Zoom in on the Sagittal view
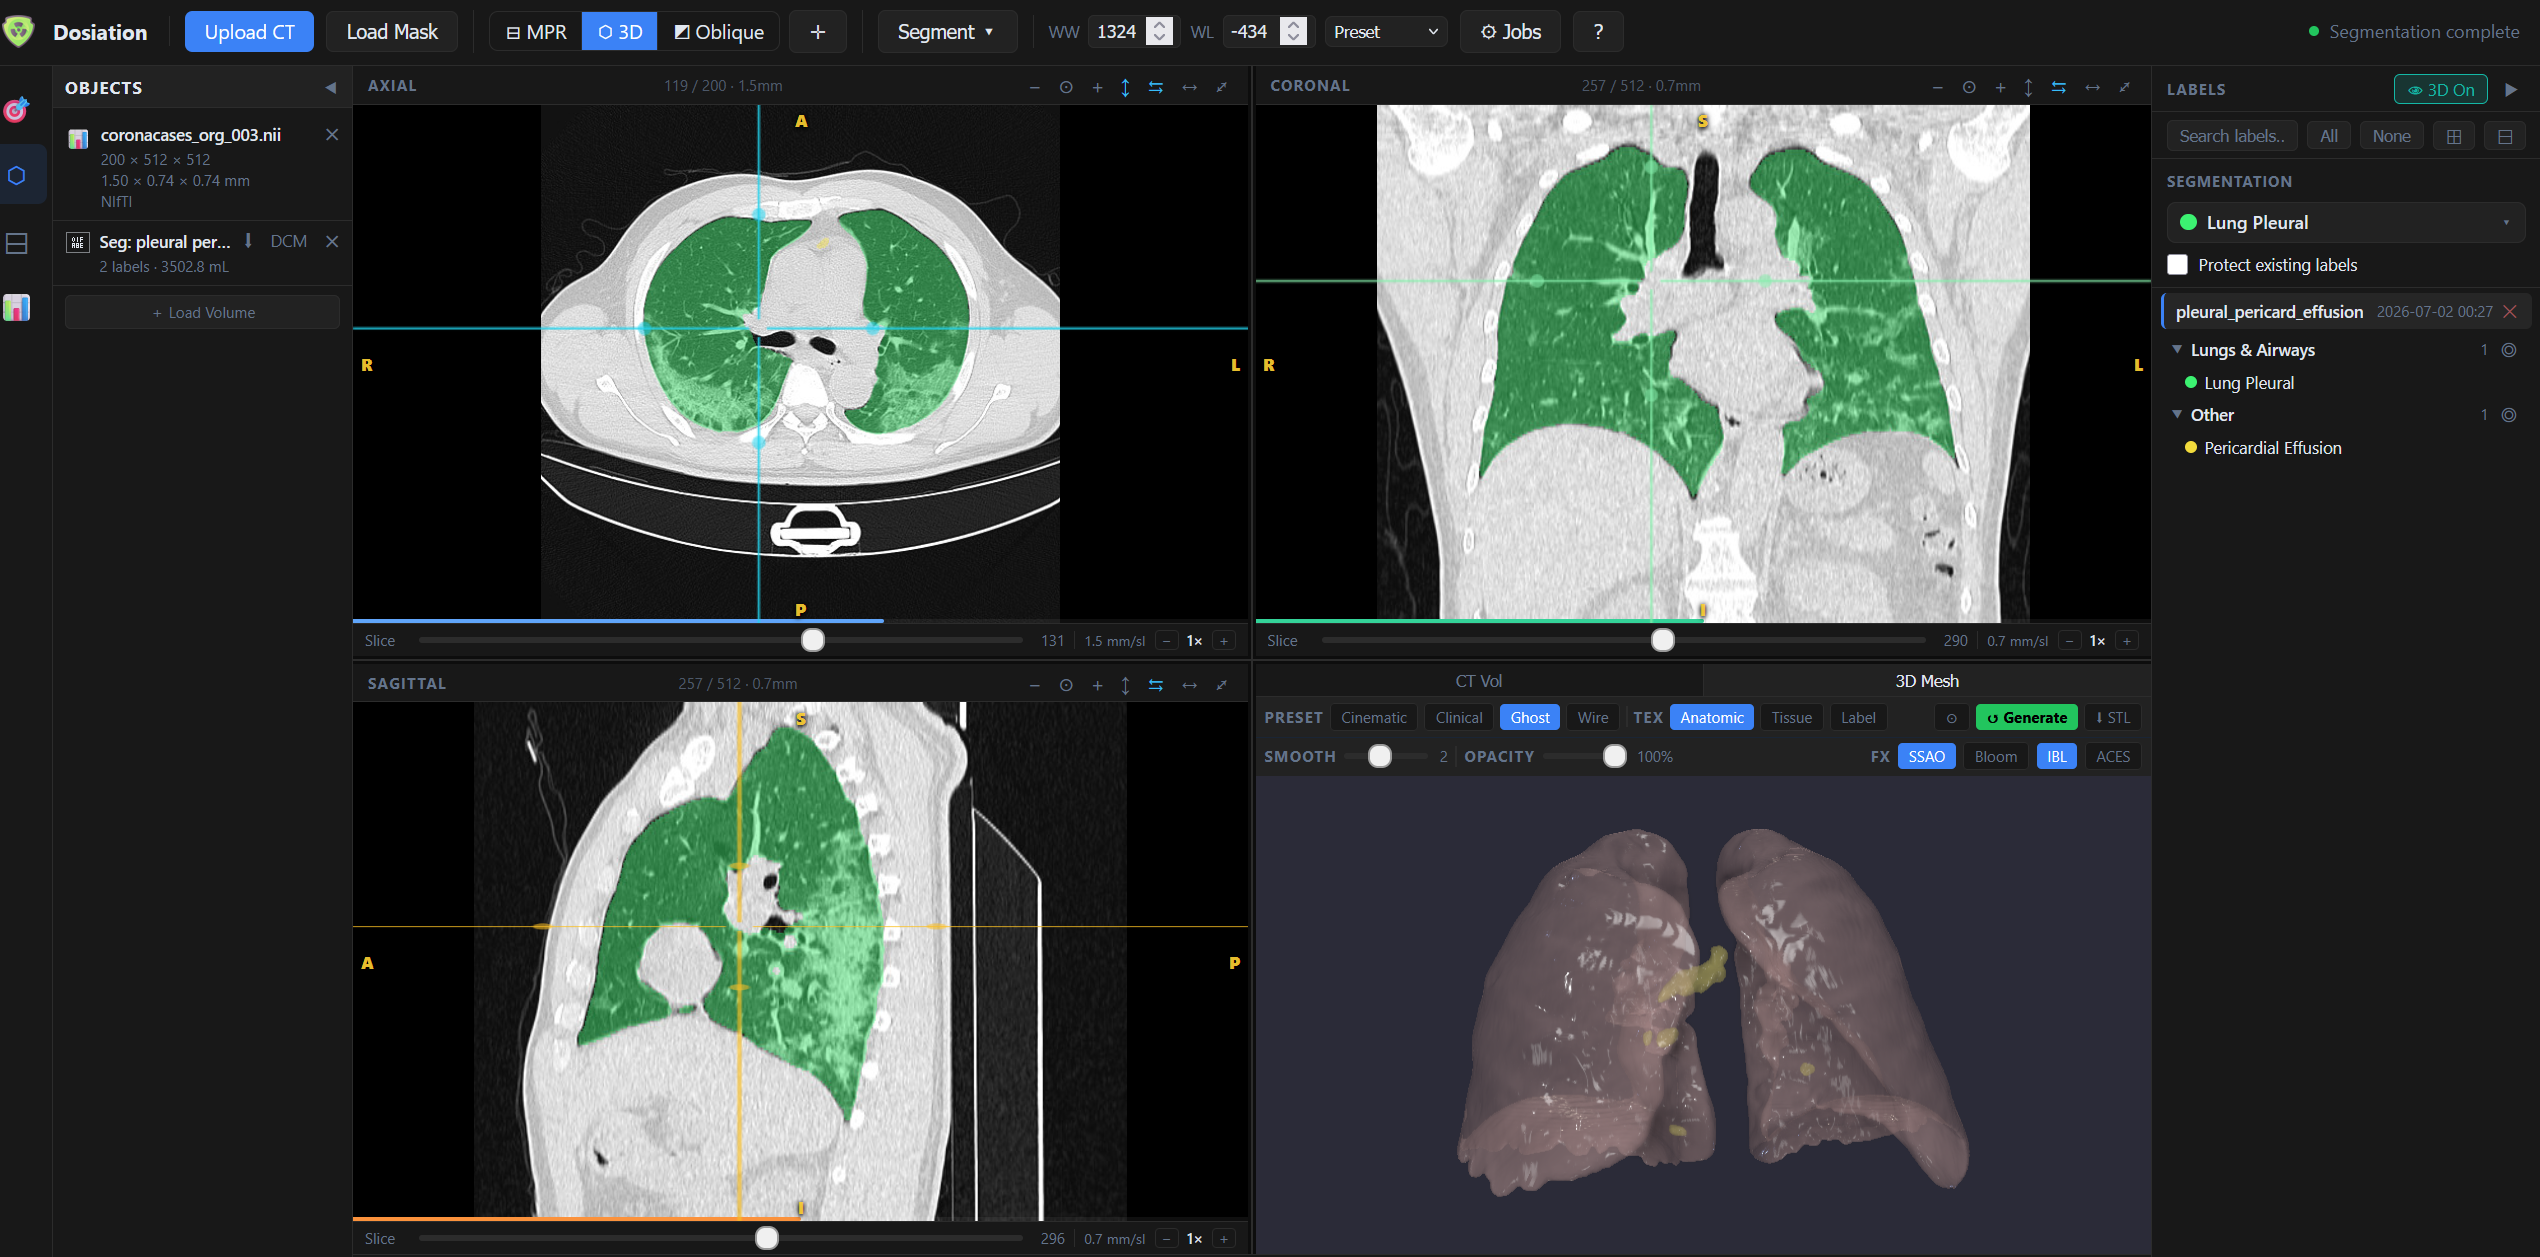This screenshot has width=2540, height=1257. click(1097, 685)
